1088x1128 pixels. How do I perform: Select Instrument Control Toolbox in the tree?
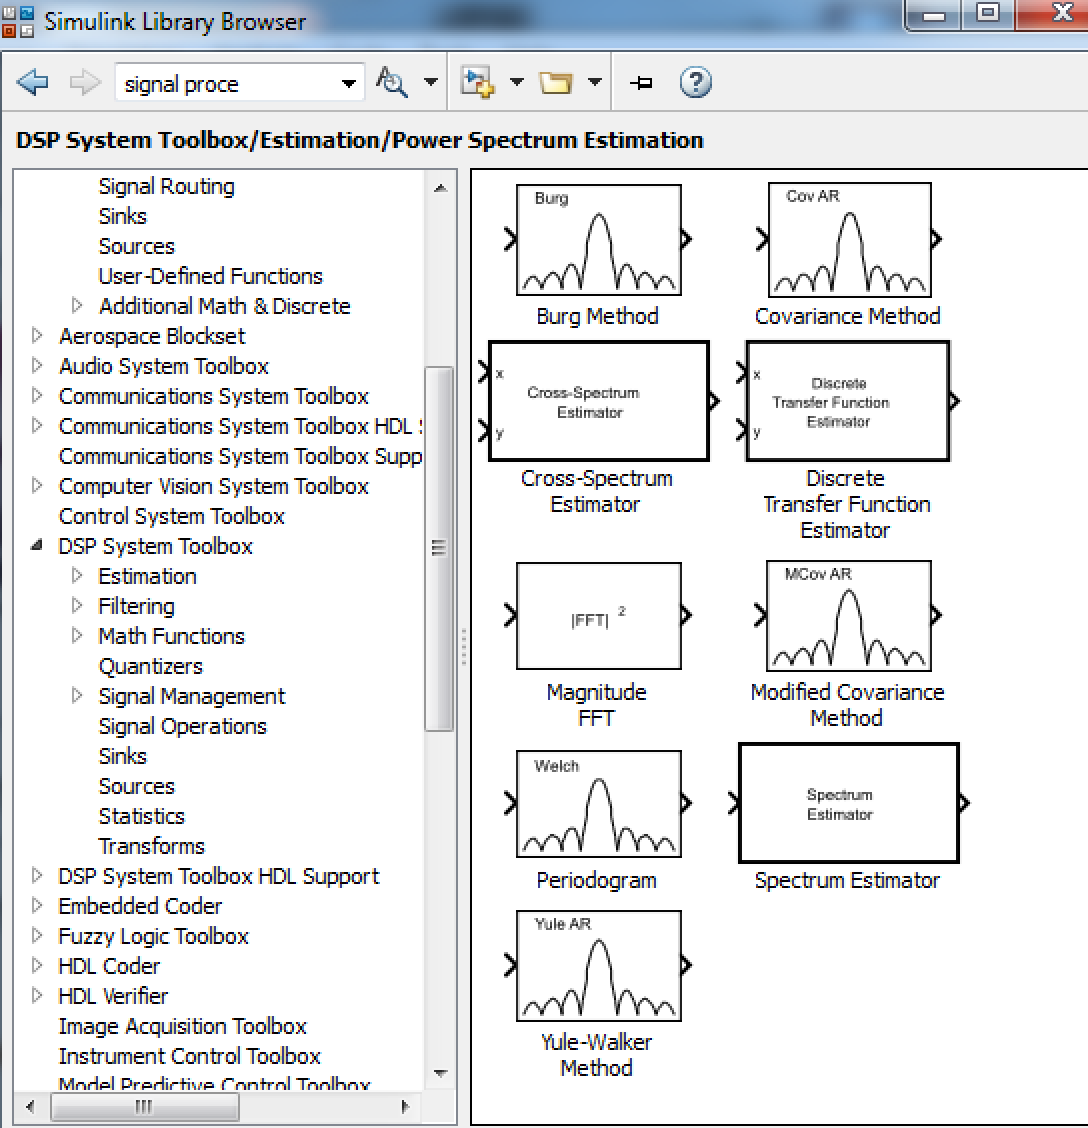(x=189, y=1056)
